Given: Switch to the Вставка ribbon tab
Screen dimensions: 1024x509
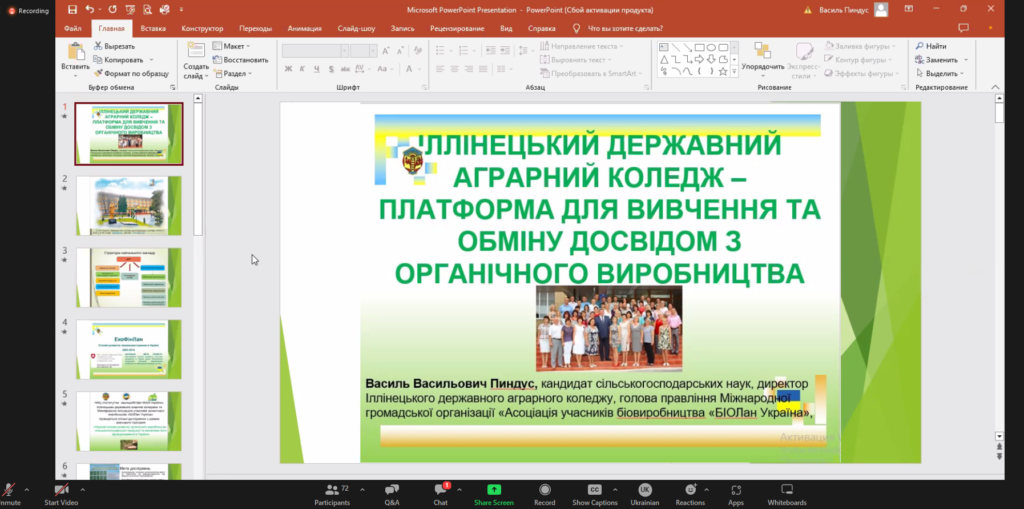Looking at the screenshot, I should pyautogui.click(x=153, y=29).
